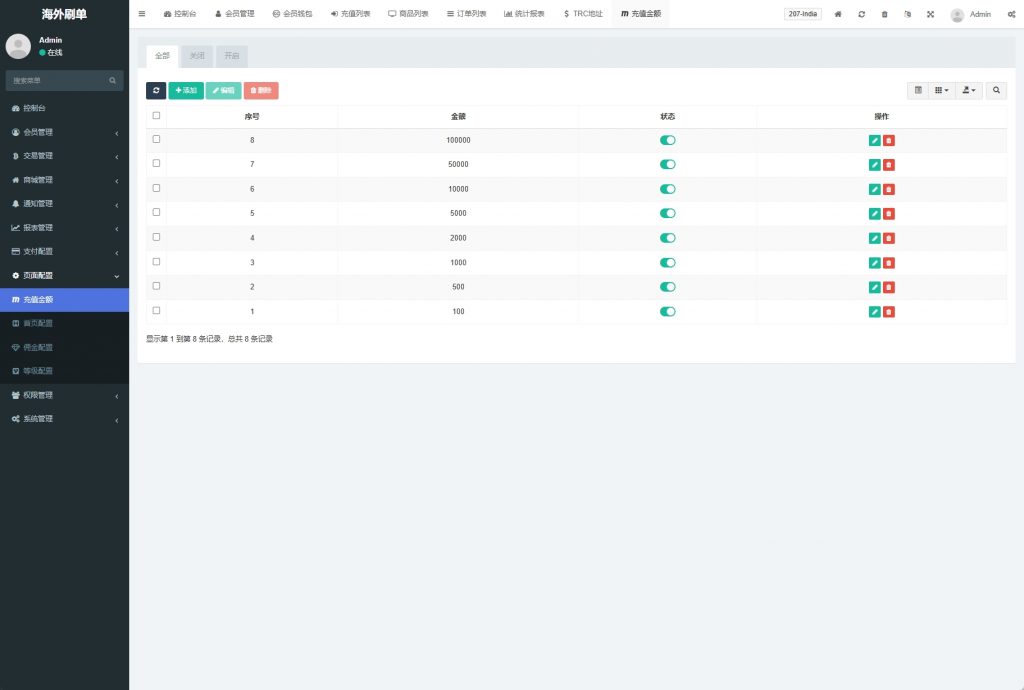The image size is (1024, 690).
Task: Open the export dropdown in the table toolbar
Action: [x=966, y=90]
